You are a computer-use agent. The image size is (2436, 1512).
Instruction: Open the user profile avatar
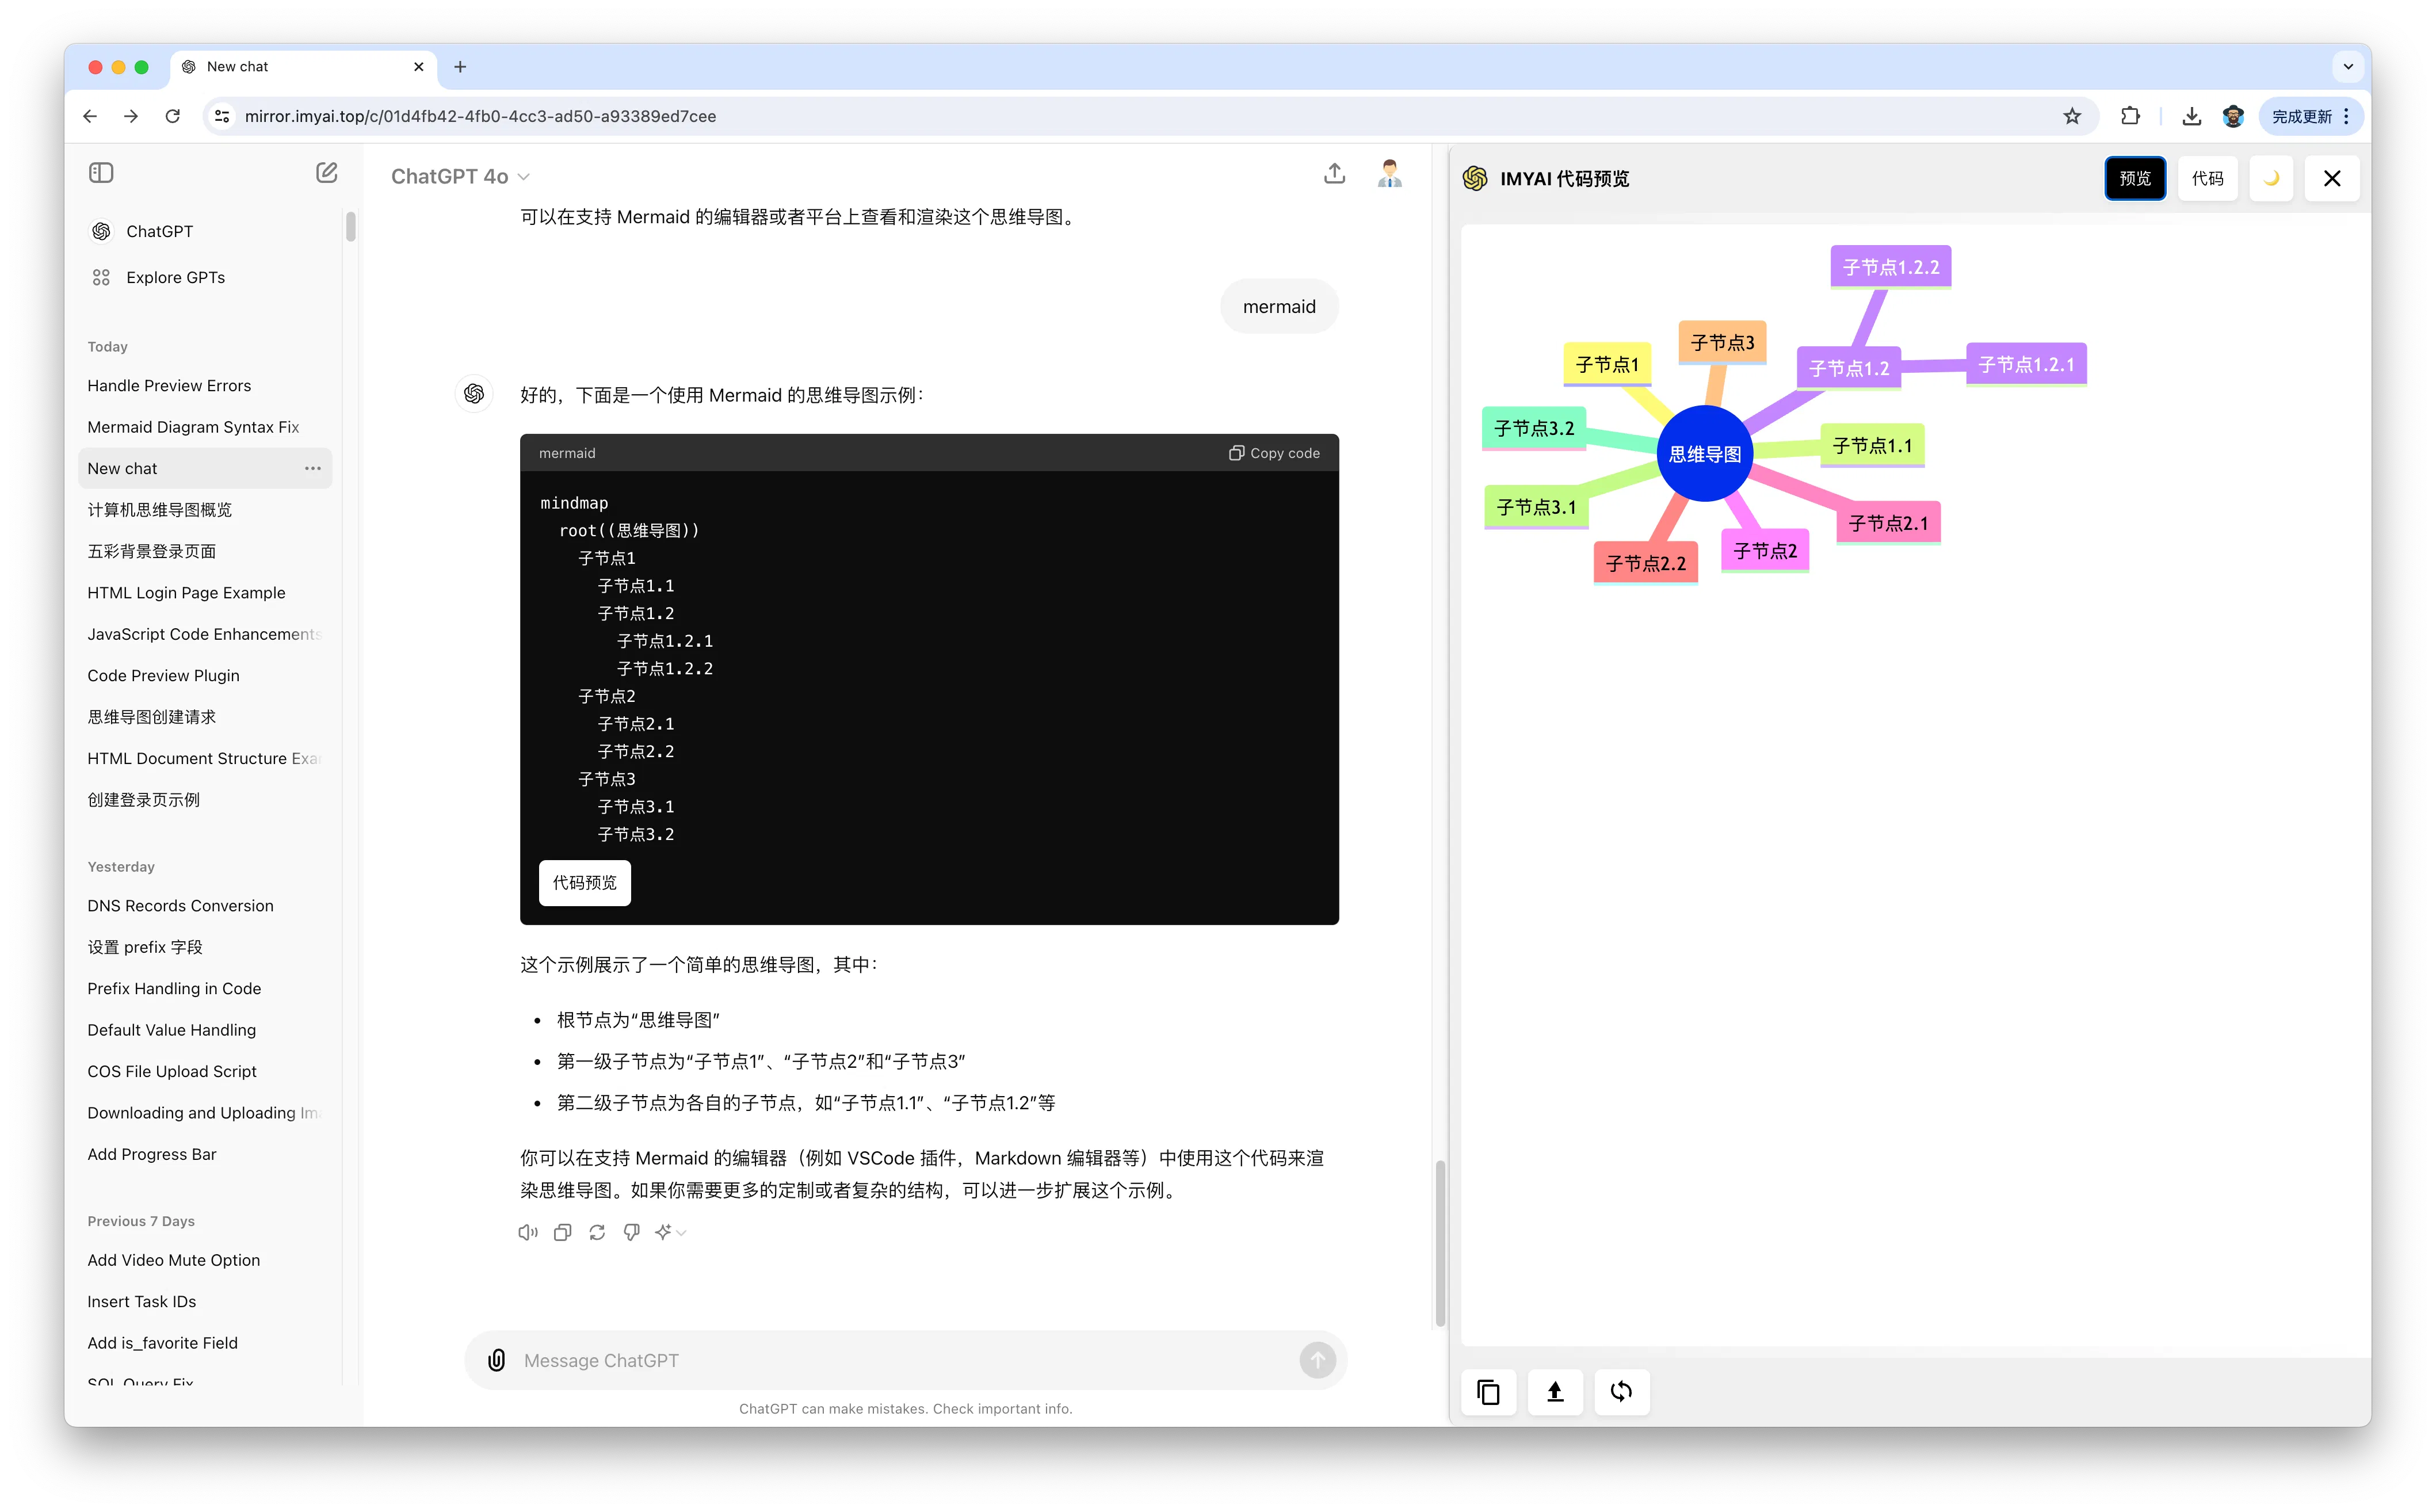pyautogui.click(x=1389, y=174)
